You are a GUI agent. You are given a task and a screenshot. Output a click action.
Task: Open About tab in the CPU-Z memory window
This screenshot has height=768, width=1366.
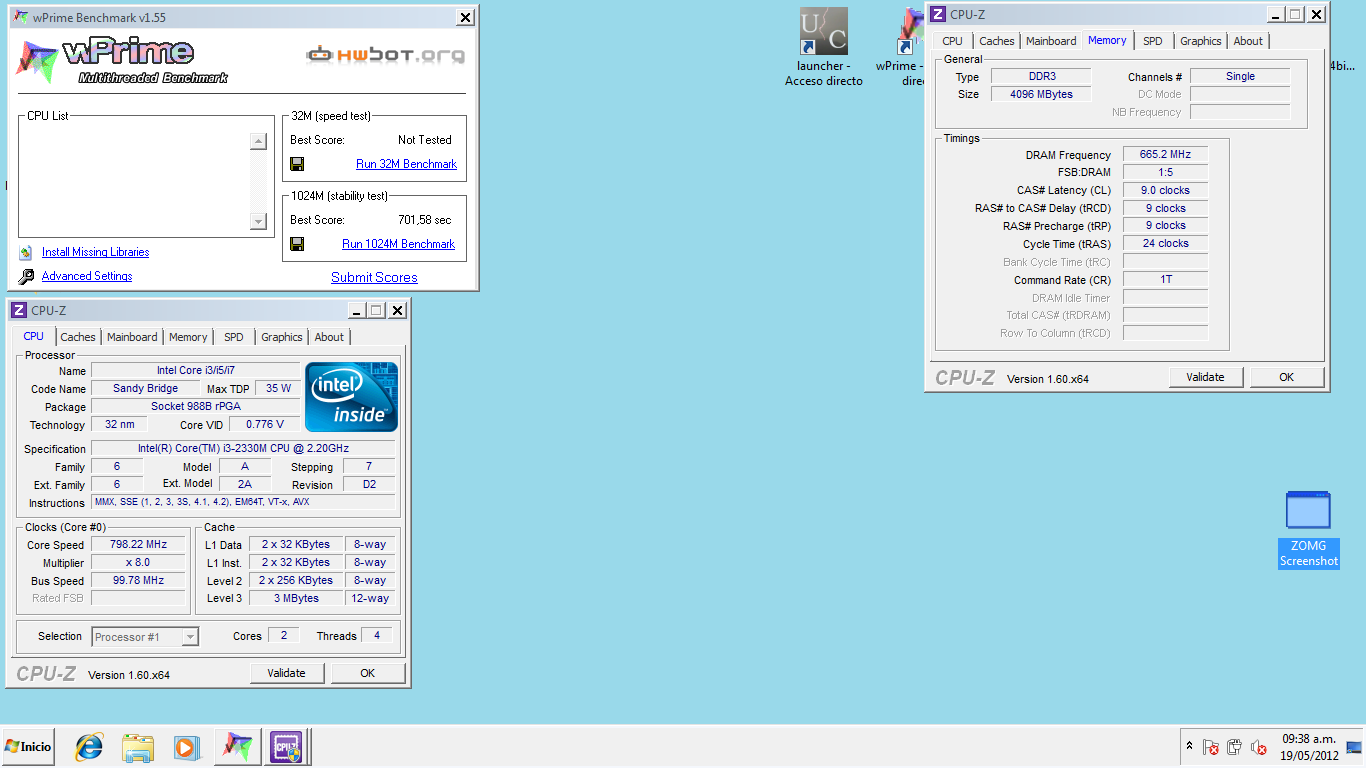(1248, 41)
